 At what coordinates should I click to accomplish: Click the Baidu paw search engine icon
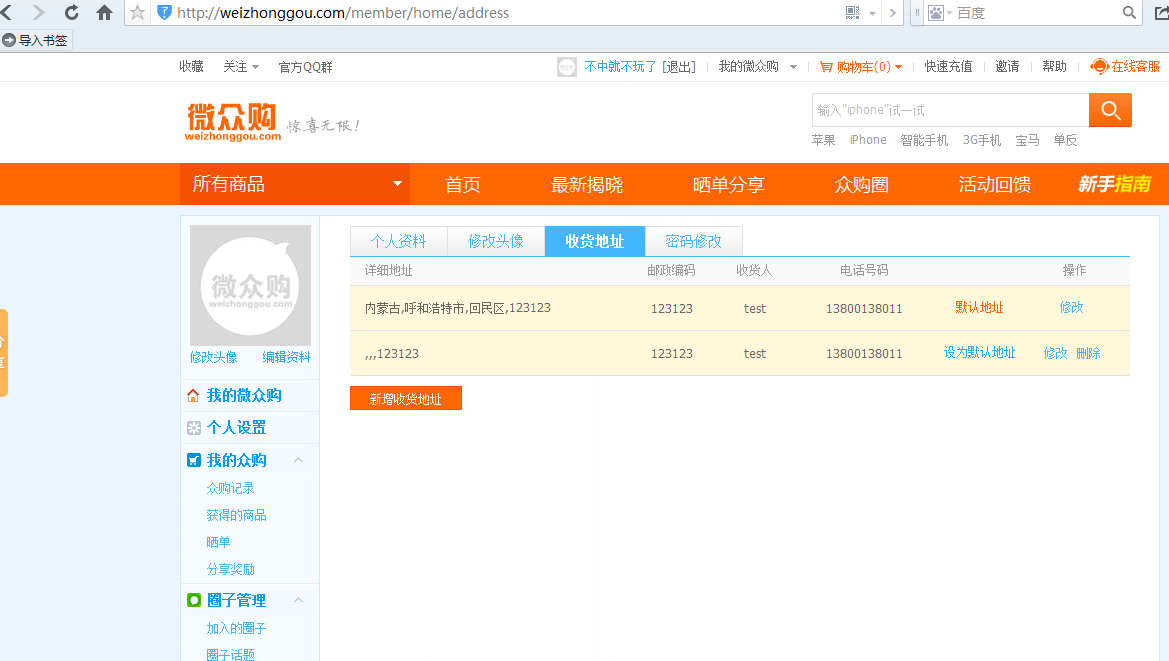[x=936, y=13]
